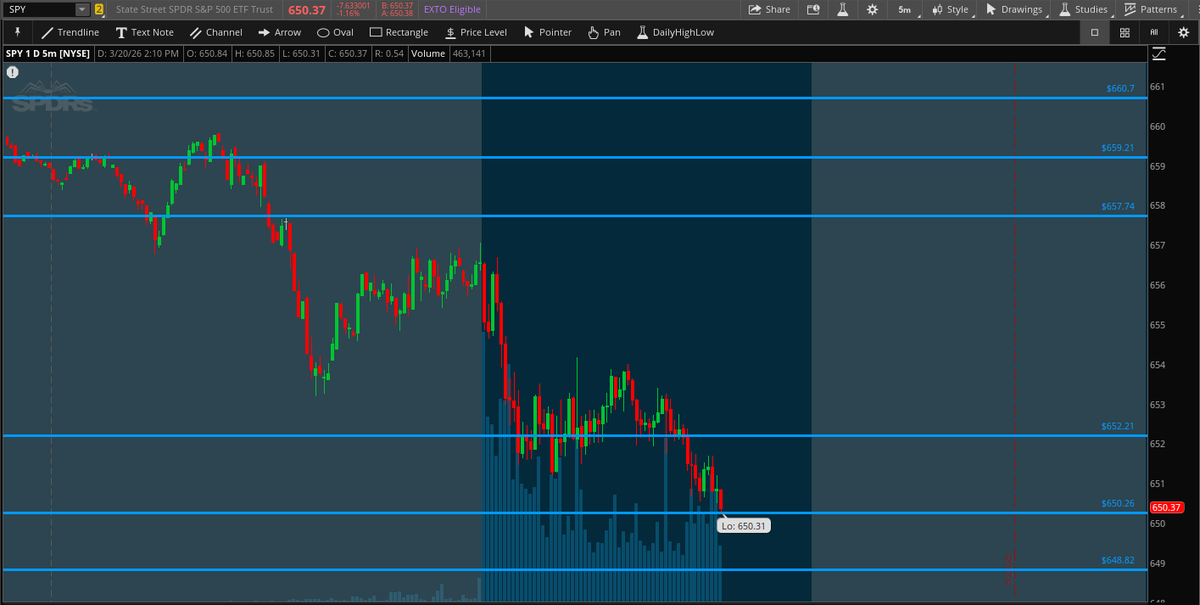
Task: Open the SPY symbol dropdown
Action: pyautogui.click(x=82, y=9)
